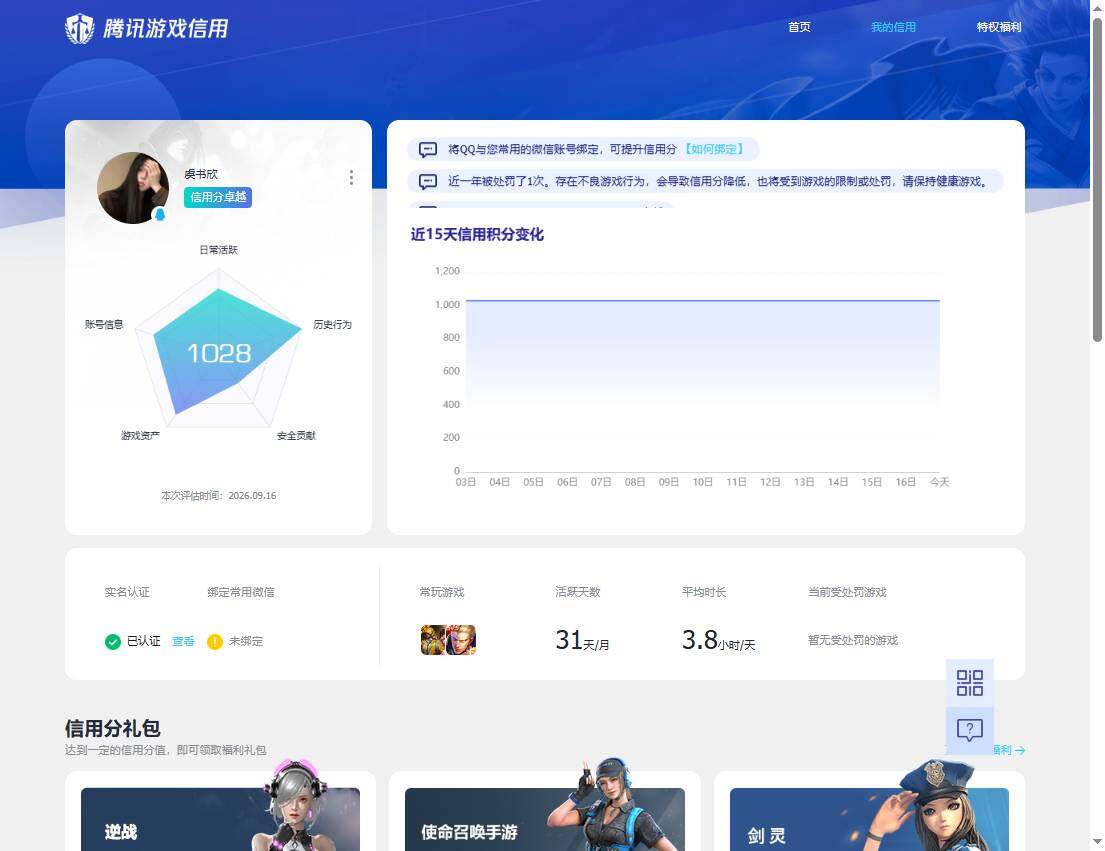Click the 安全贡献 radar axis label

point(296,436)
